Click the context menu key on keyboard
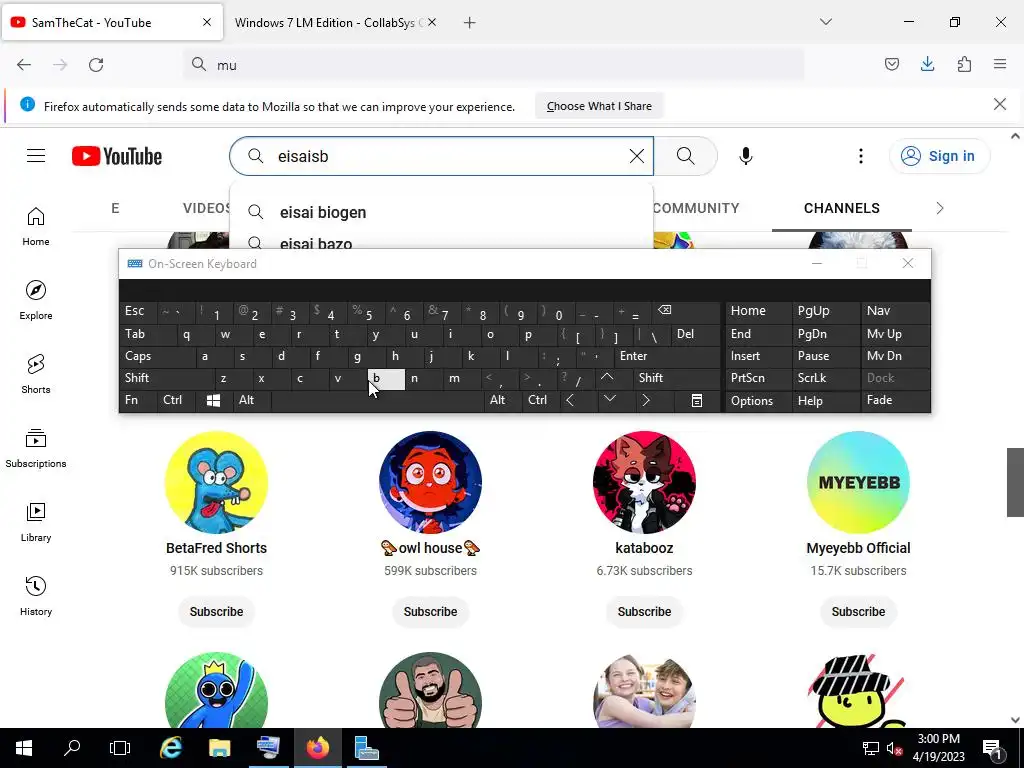This screenshot has width=1024, height=768. point(697,400)
